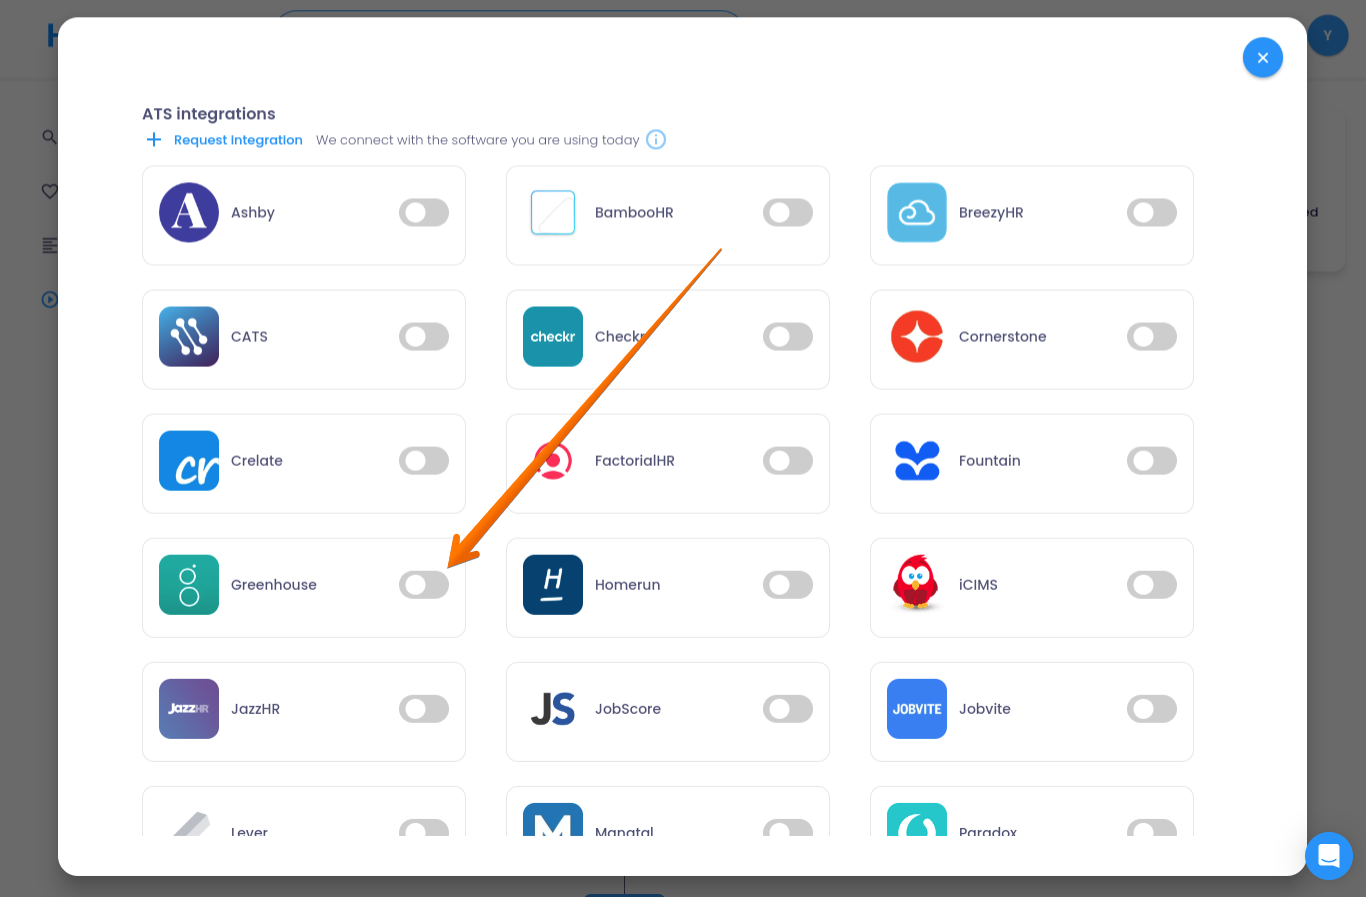Toggle the Checkr integration switch

(788, 337)
